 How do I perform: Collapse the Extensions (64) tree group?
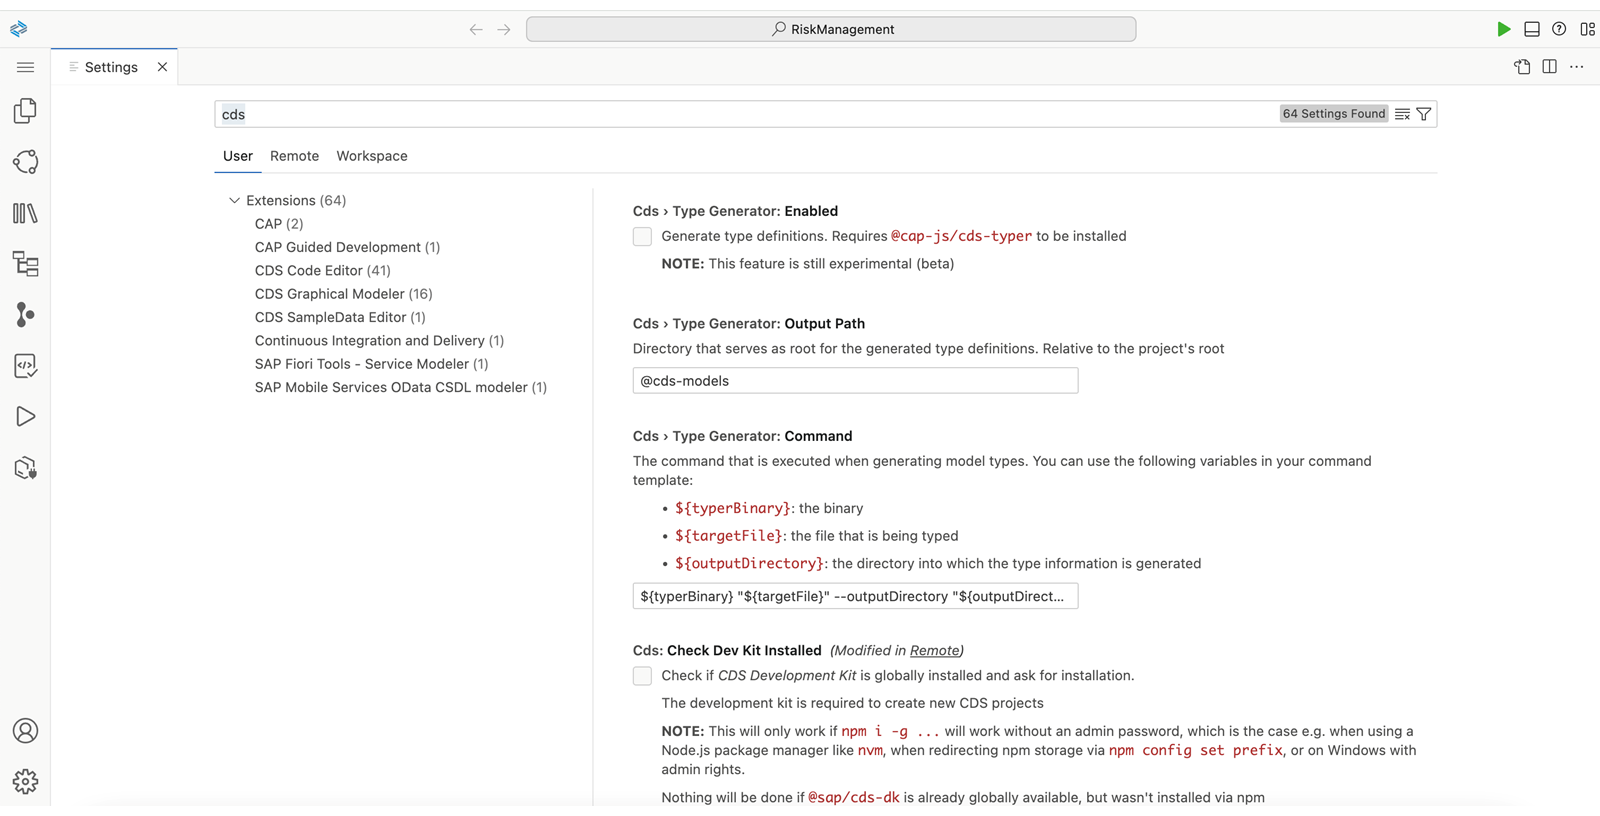point(234,200)
